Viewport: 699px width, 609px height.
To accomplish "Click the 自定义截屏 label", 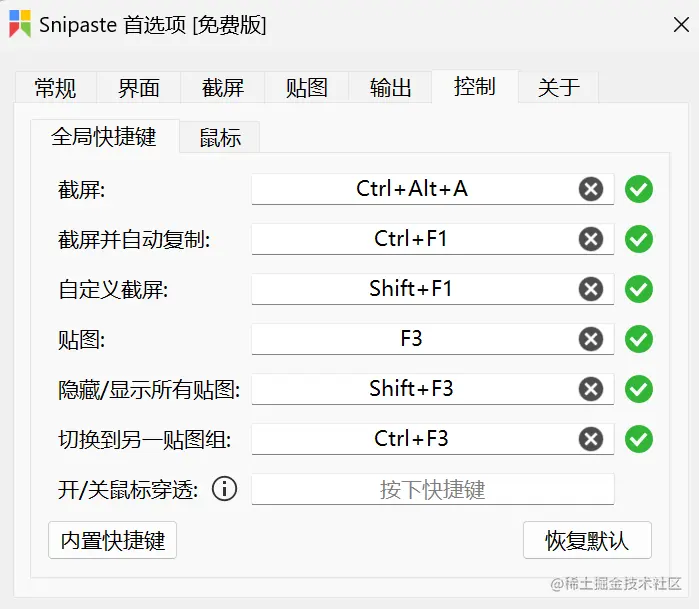I will point(113,290).
